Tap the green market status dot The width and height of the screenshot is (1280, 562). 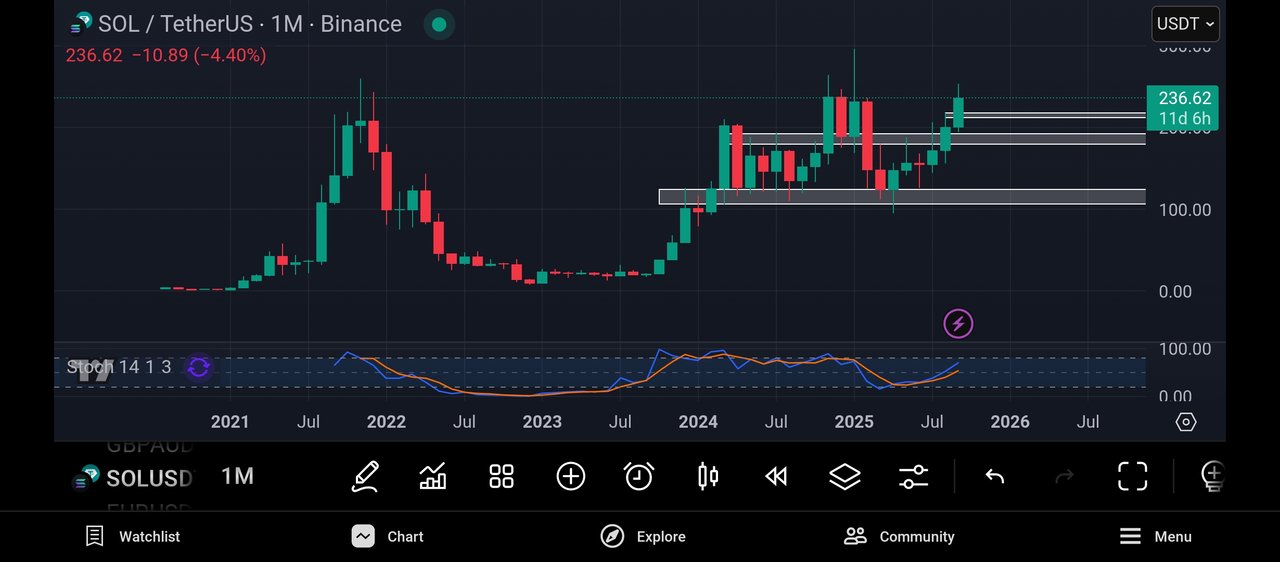tap(437, 24)
